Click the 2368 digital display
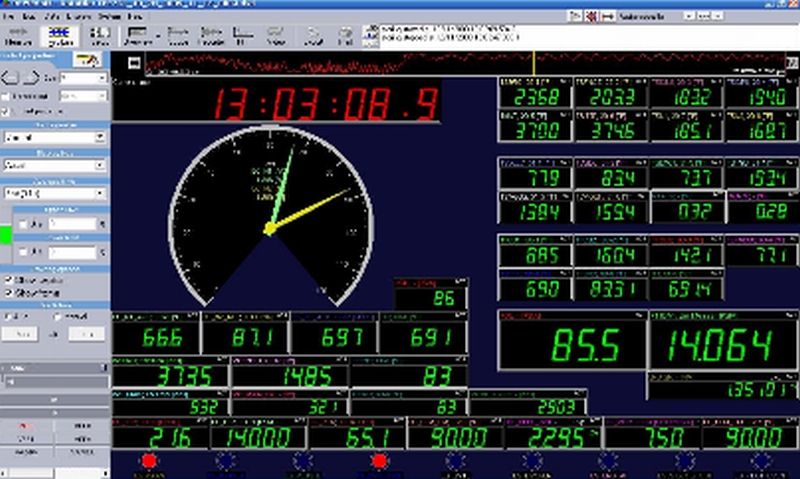Image resolution: width=800 pixels, height=479 pixels. pyautogui.click(x=535, y=93)
